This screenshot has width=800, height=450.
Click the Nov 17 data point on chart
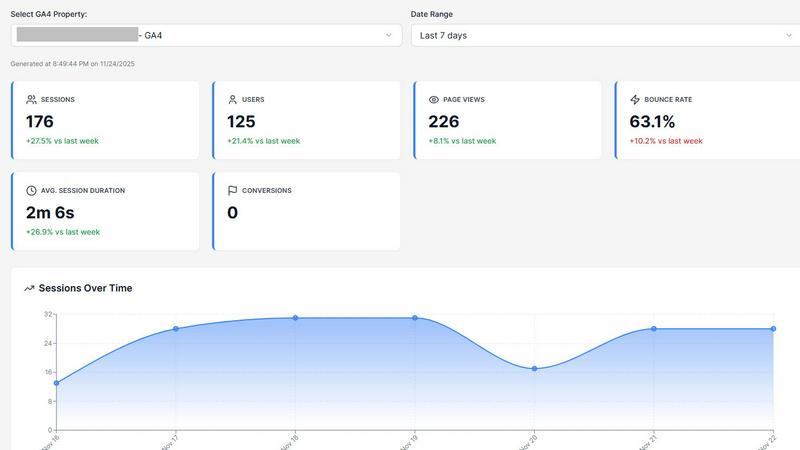pos(176,329)
